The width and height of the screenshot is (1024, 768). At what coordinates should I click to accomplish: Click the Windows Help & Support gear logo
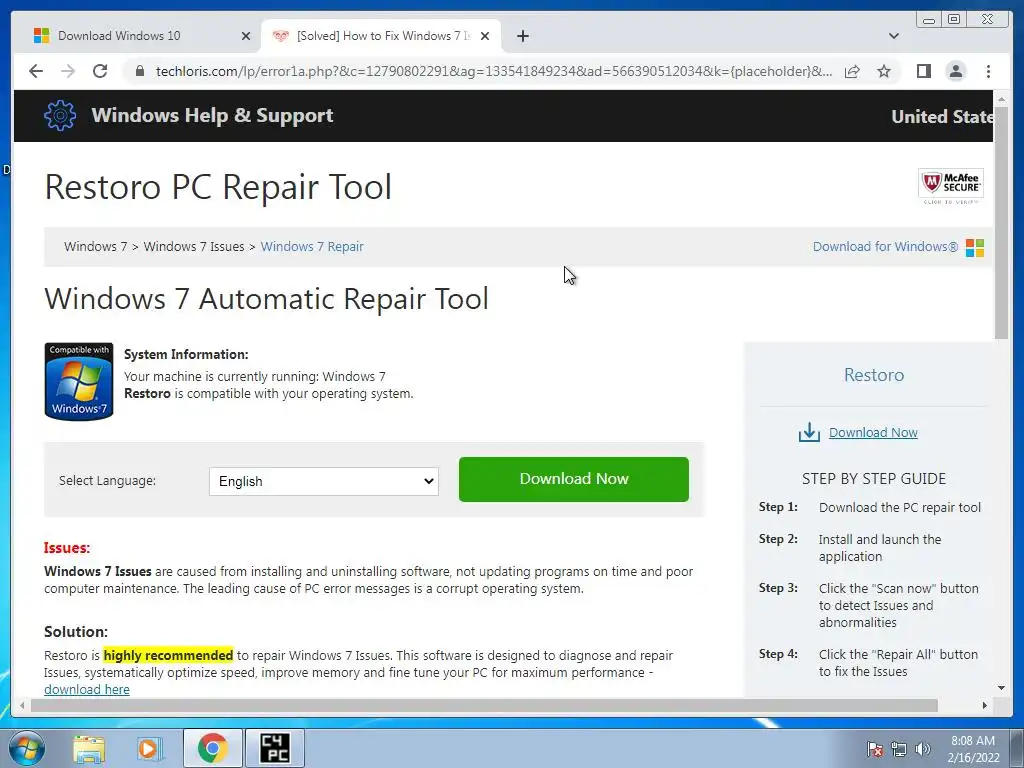[59, 116]
